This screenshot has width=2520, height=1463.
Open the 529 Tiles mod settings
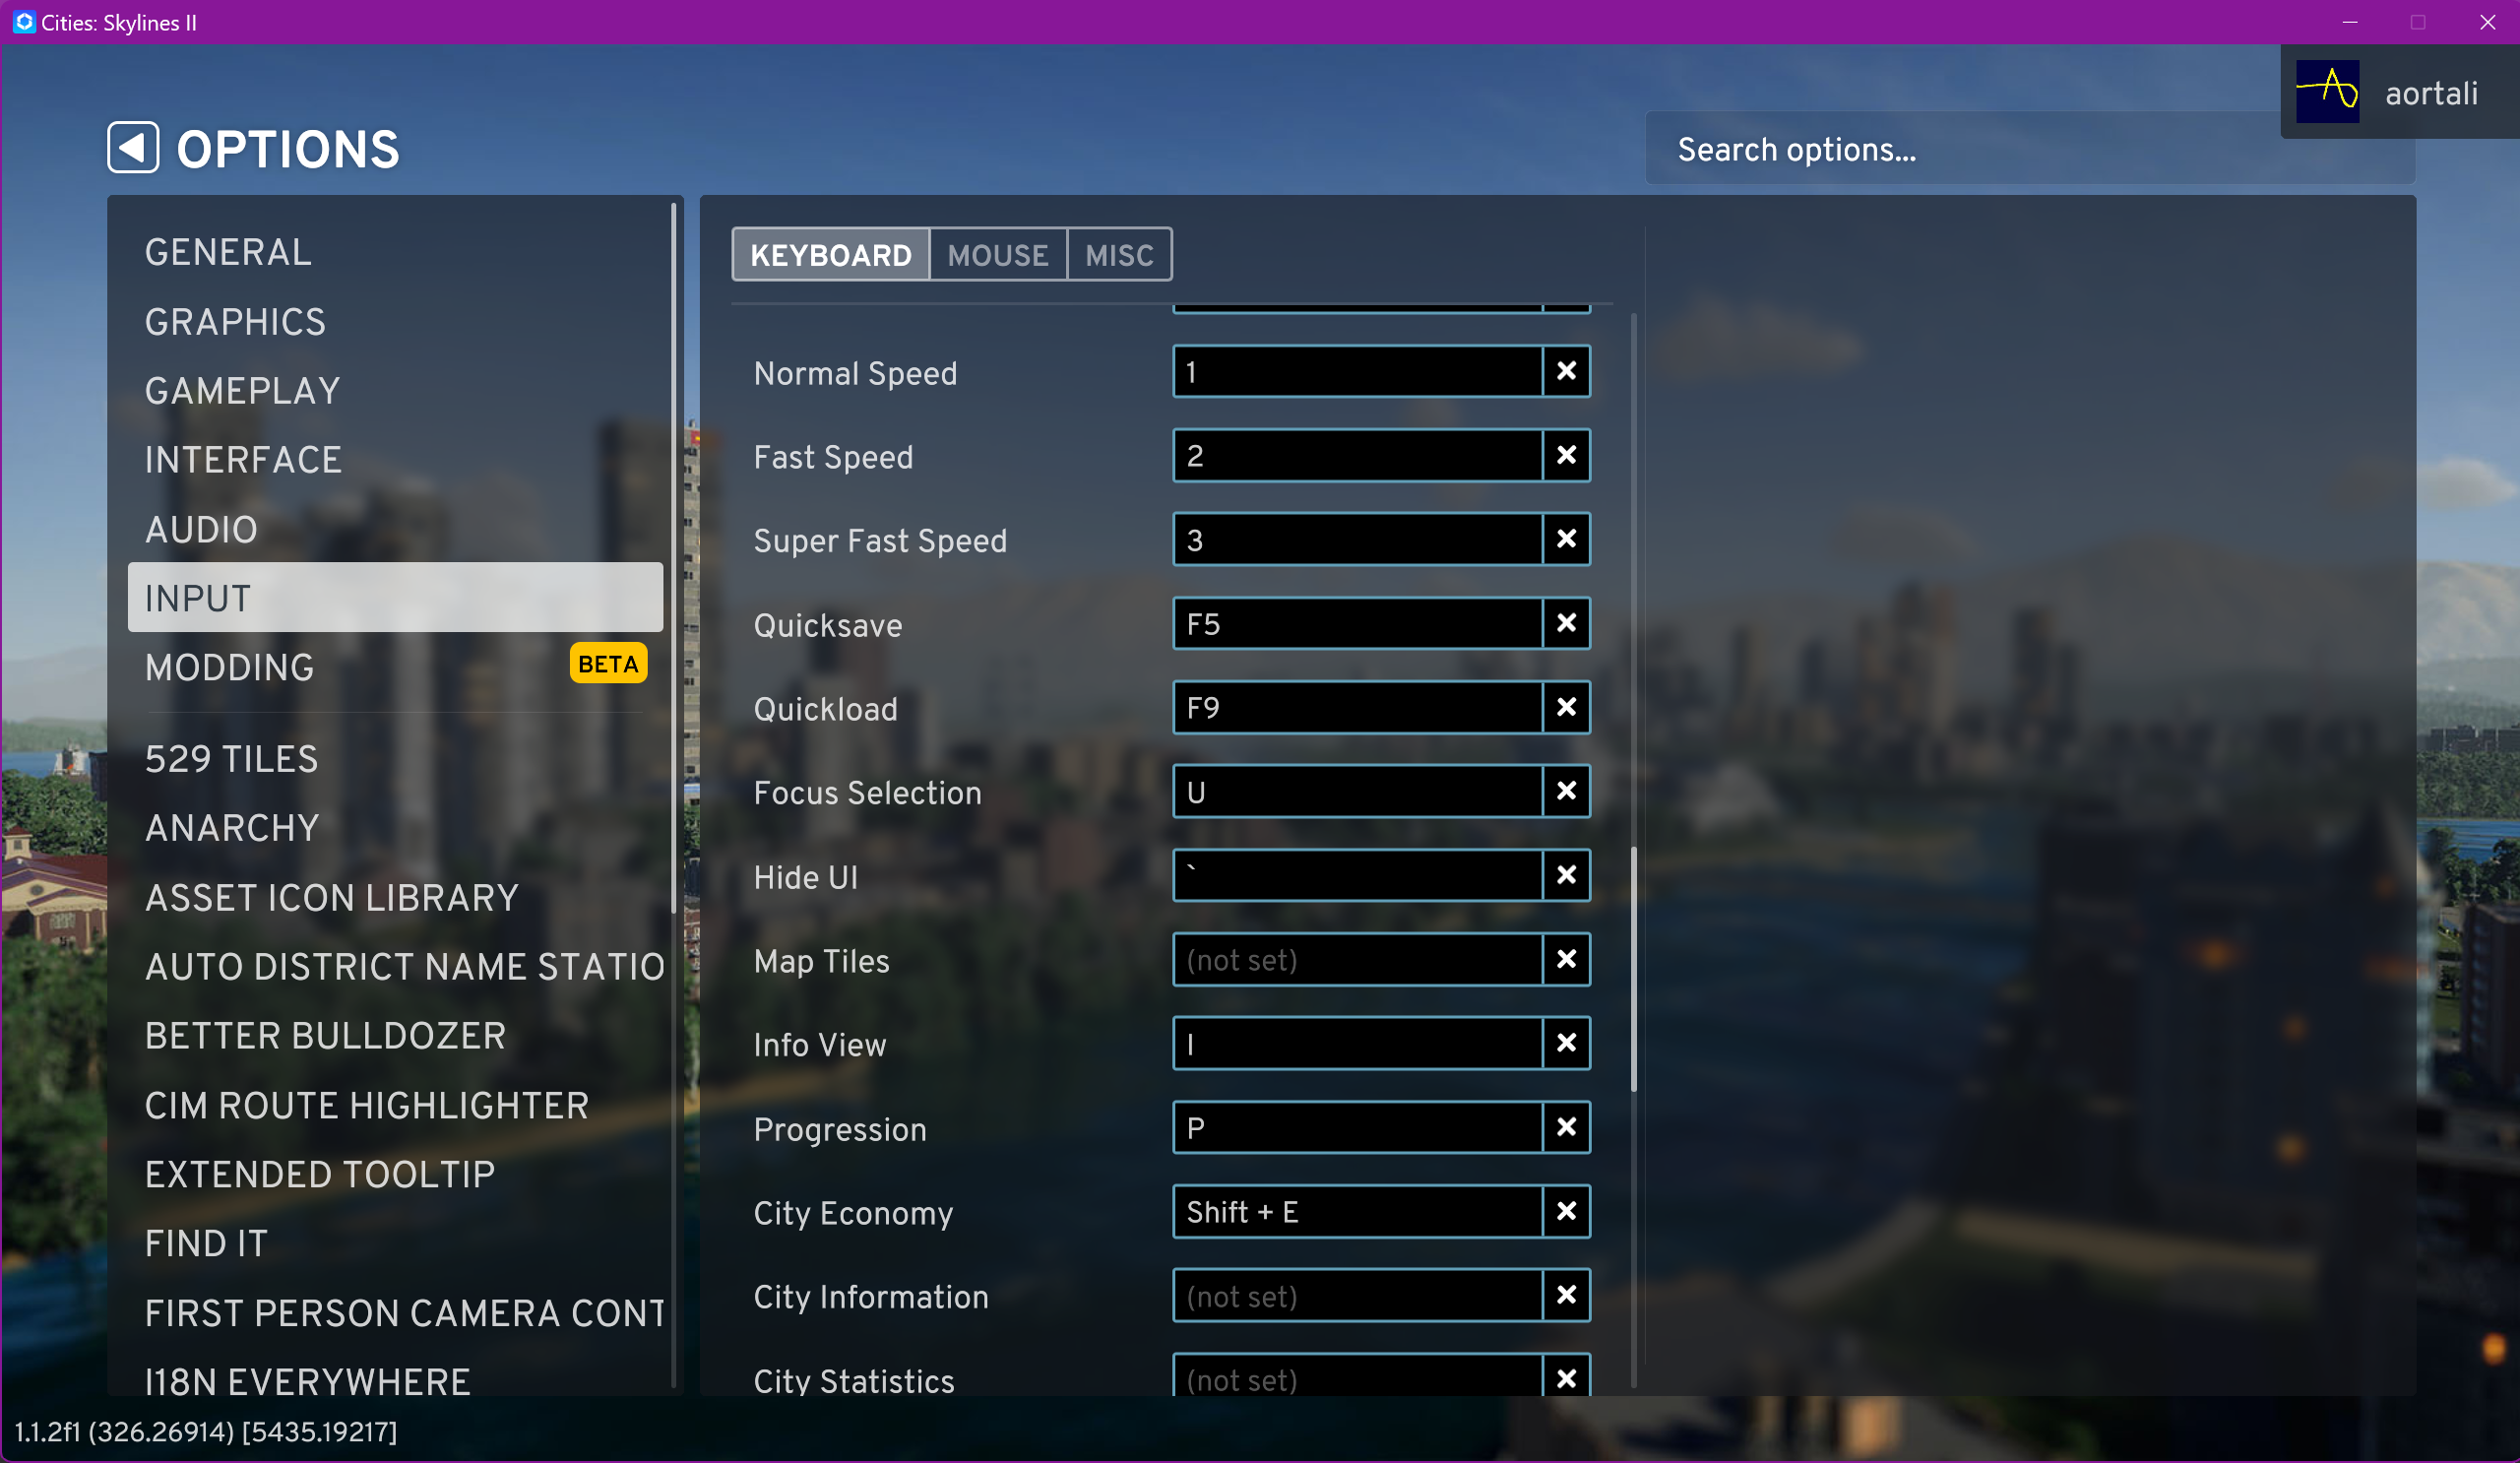(x=395, y=759)
